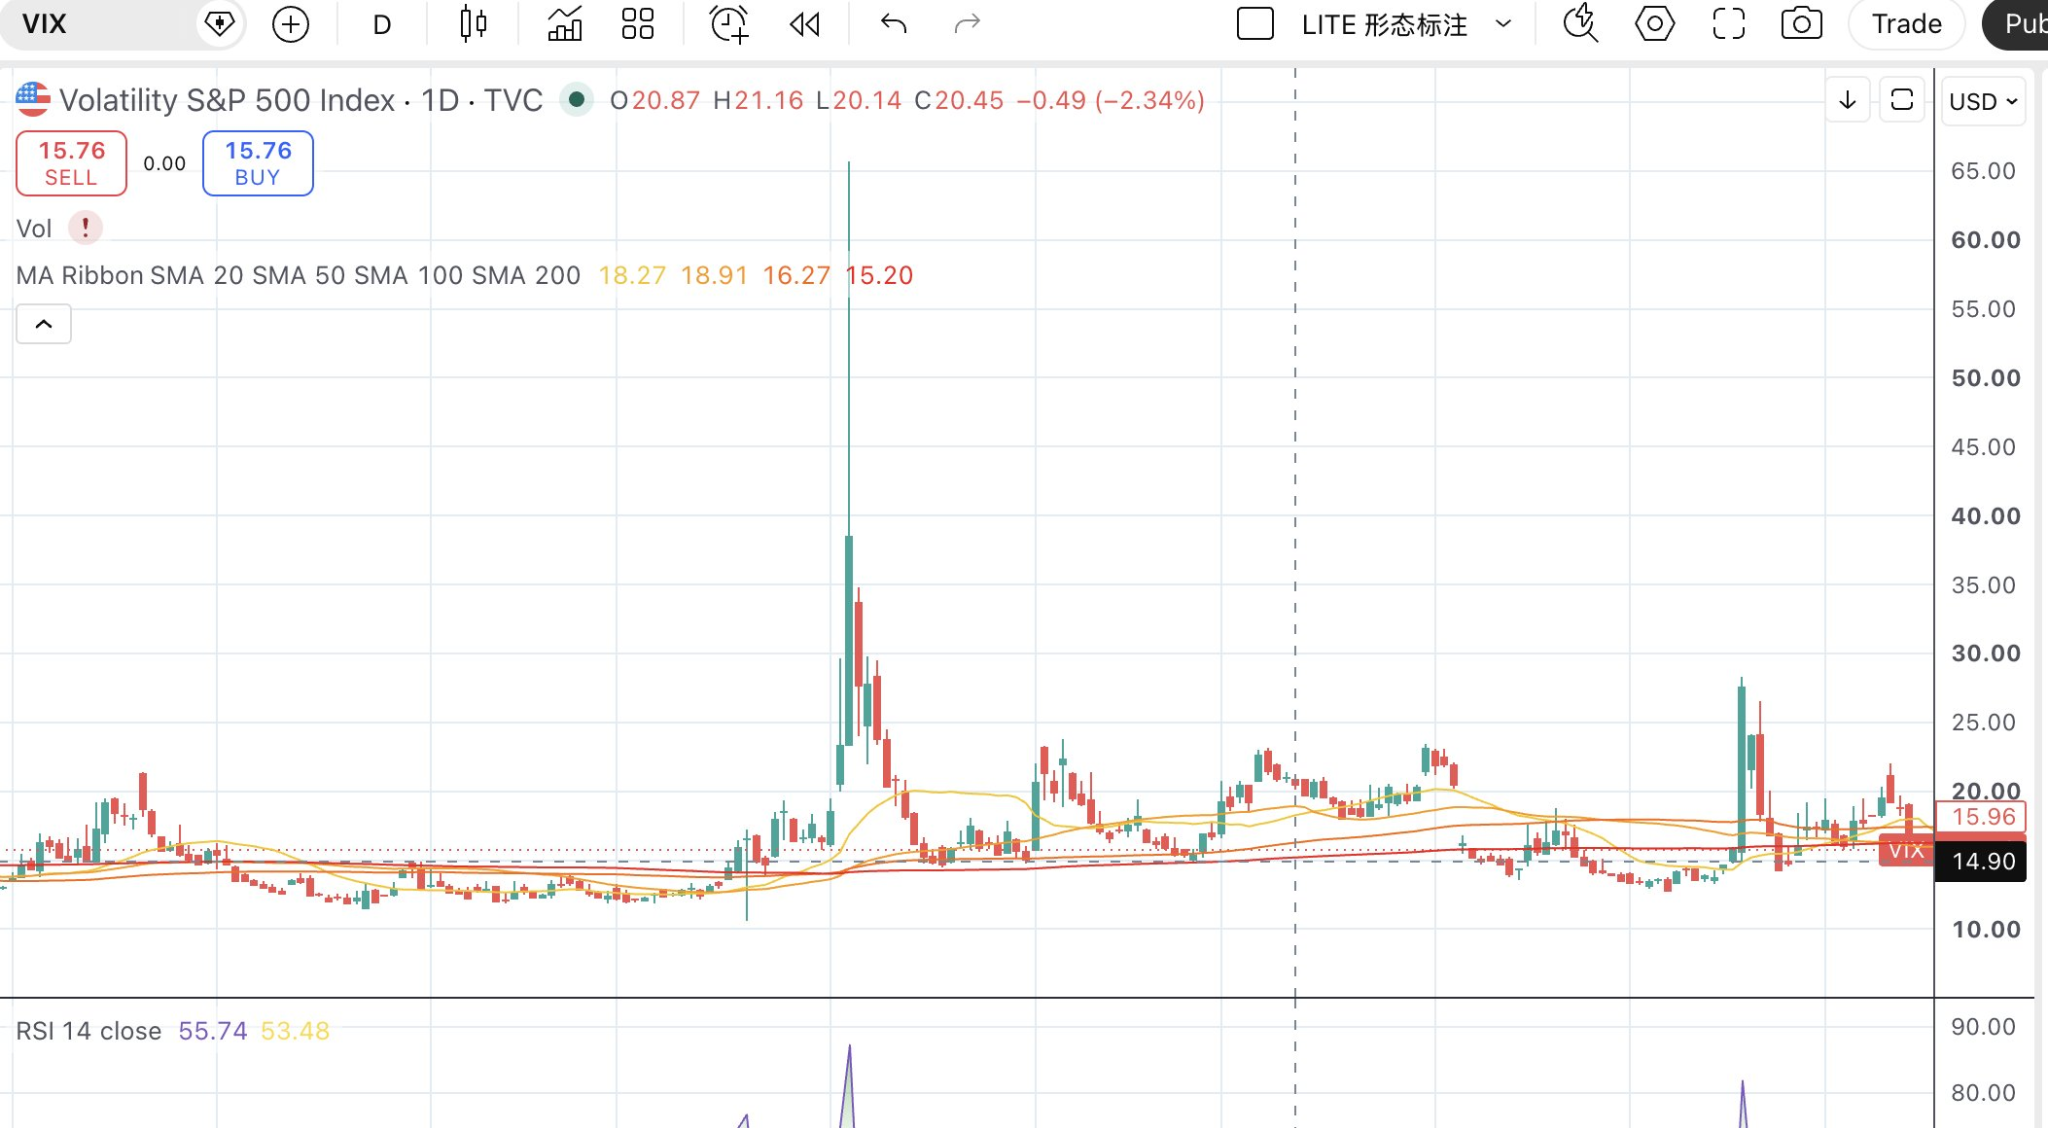Toggle the market status green dot

576,99
